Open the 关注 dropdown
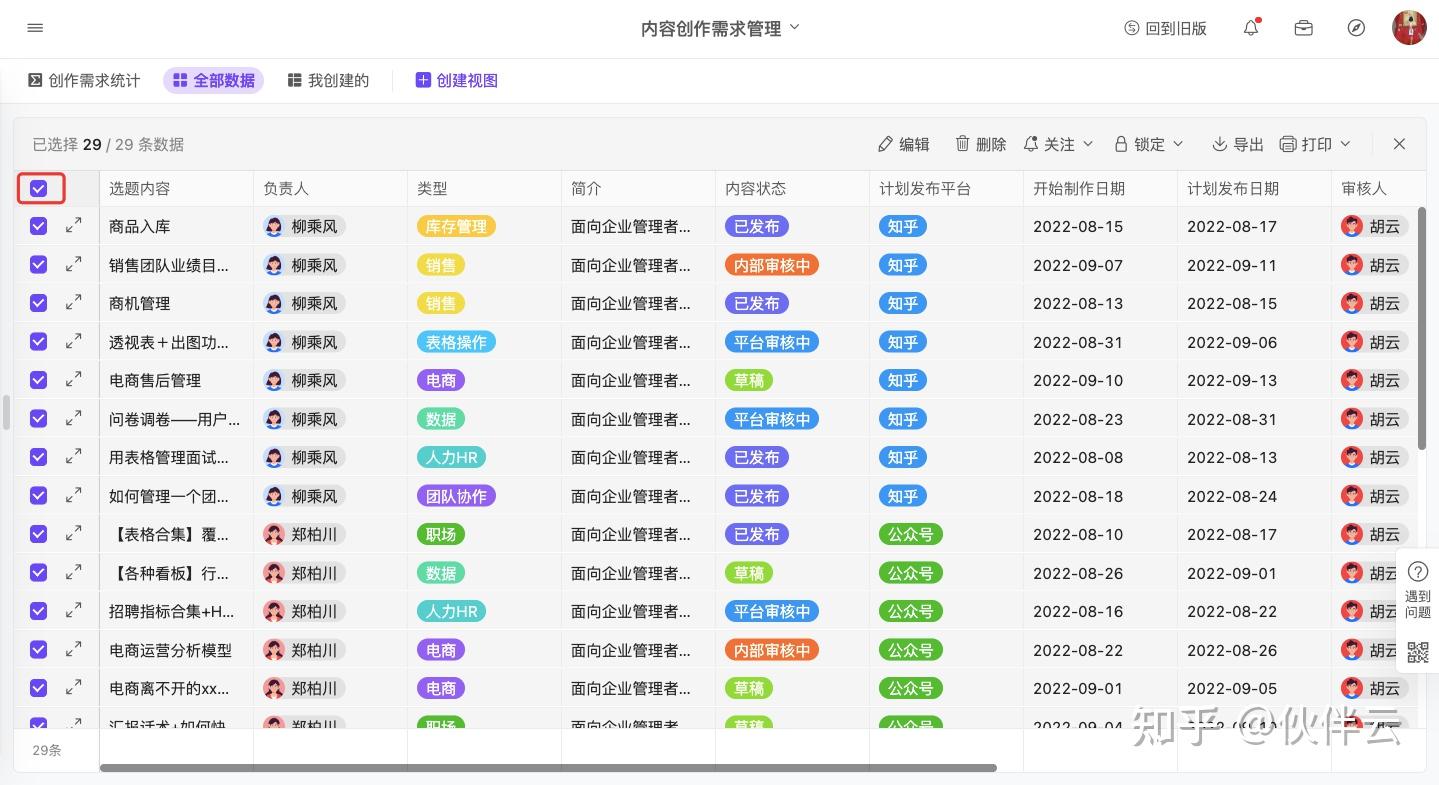 [x=1058, y=144]
